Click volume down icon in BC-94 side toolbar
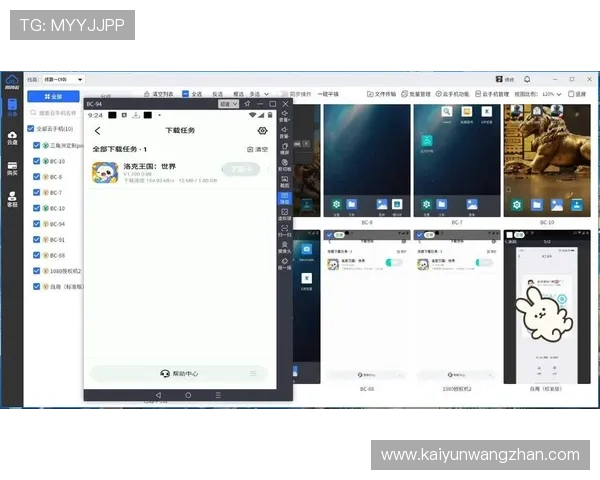 tap(285, 132)
